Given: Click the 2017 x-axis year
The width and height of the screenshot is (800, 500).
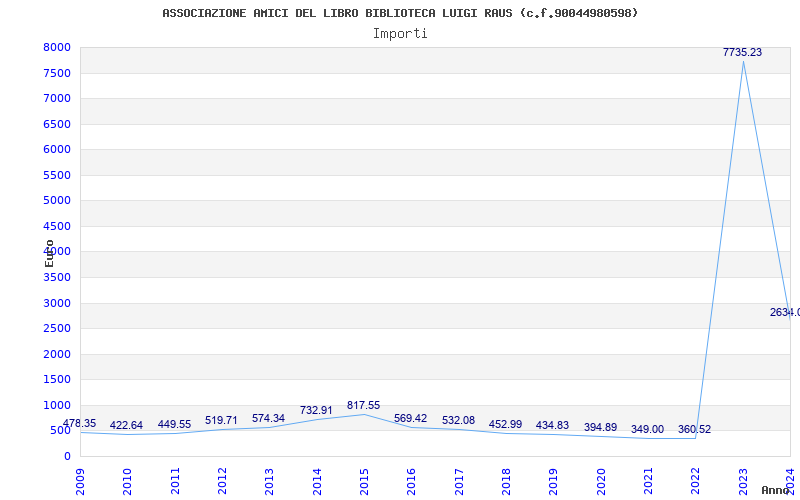Looking at the screenshot, I should pos(459,482).
